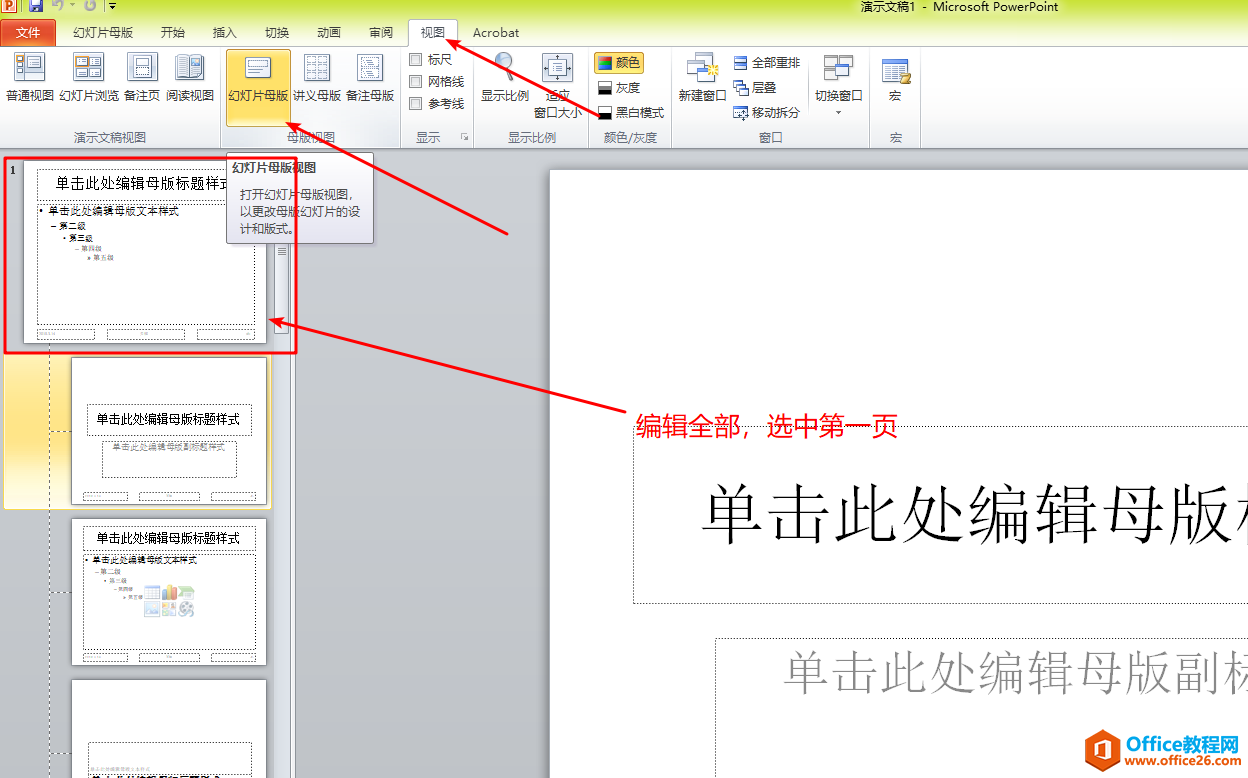Select 颜色 color mode
This screenshot has height=778, width=1248.
pyautogui.click(x=619, y=63)
